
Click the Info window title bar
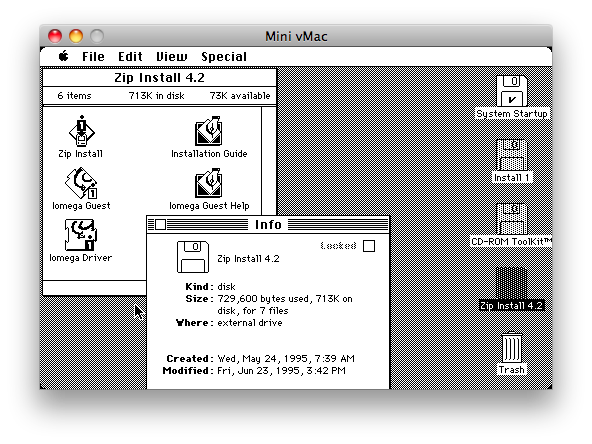pos(268,225)
